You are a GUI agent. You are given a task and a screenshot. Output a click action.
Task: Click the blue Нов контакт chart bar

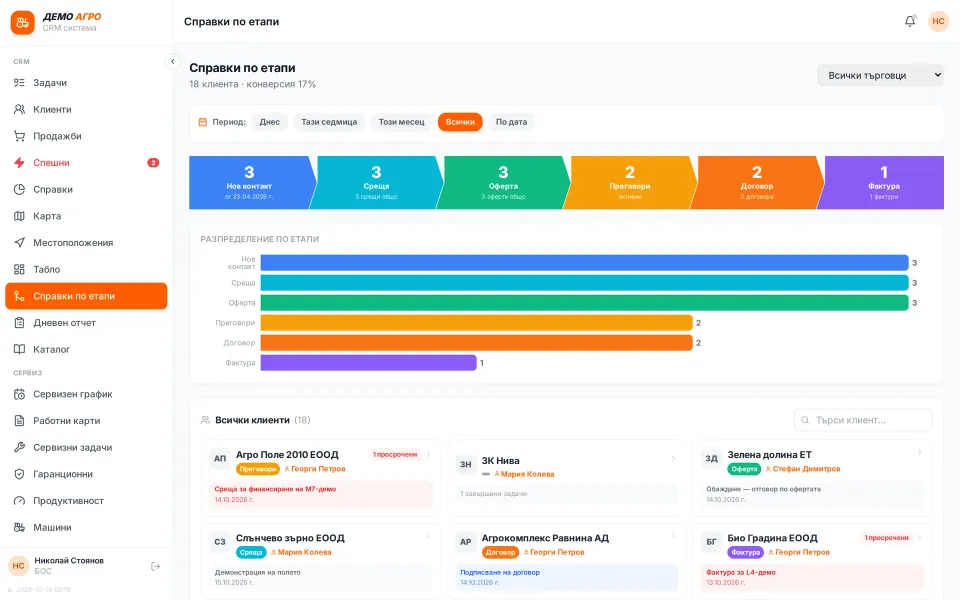click(584, 263)
